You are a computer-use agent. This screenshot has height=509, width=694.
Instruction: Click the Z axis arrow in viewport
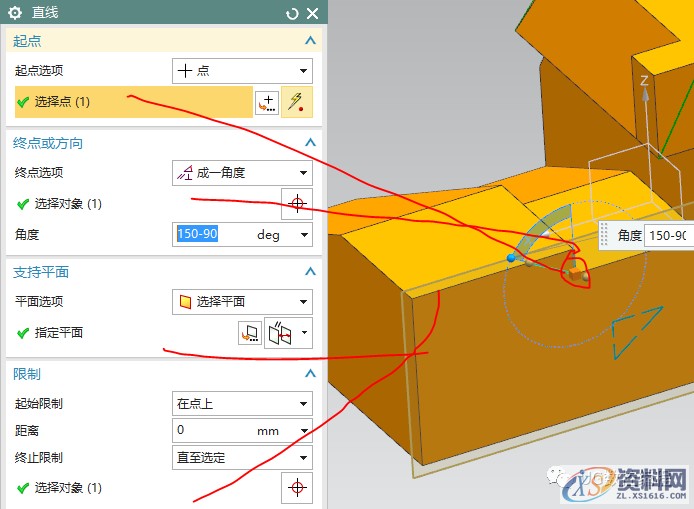(x=645, y=94)
